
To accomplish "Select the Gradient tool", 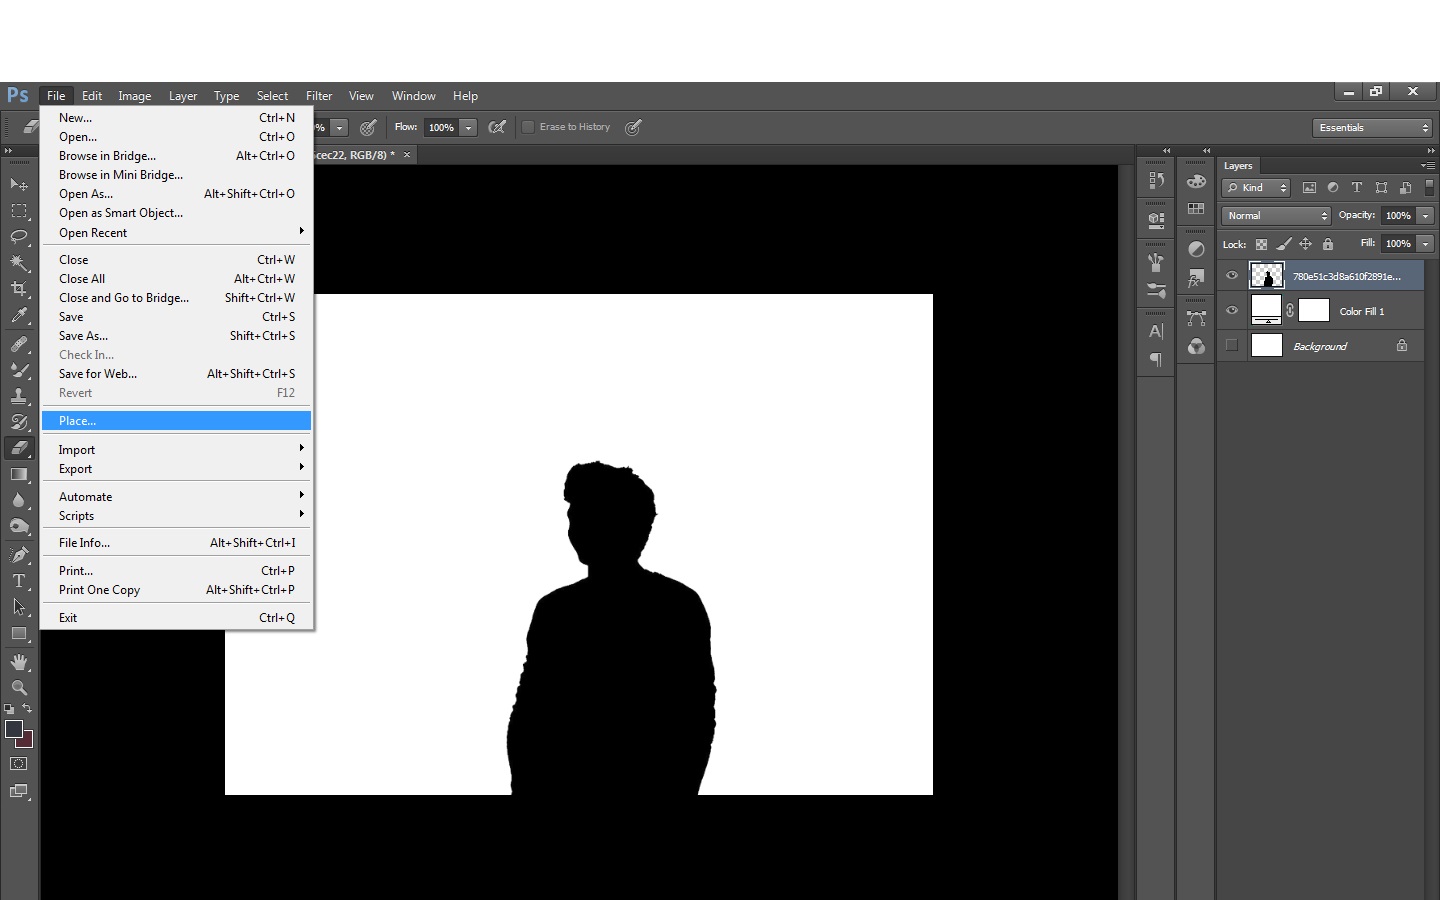I will point(19,475).
